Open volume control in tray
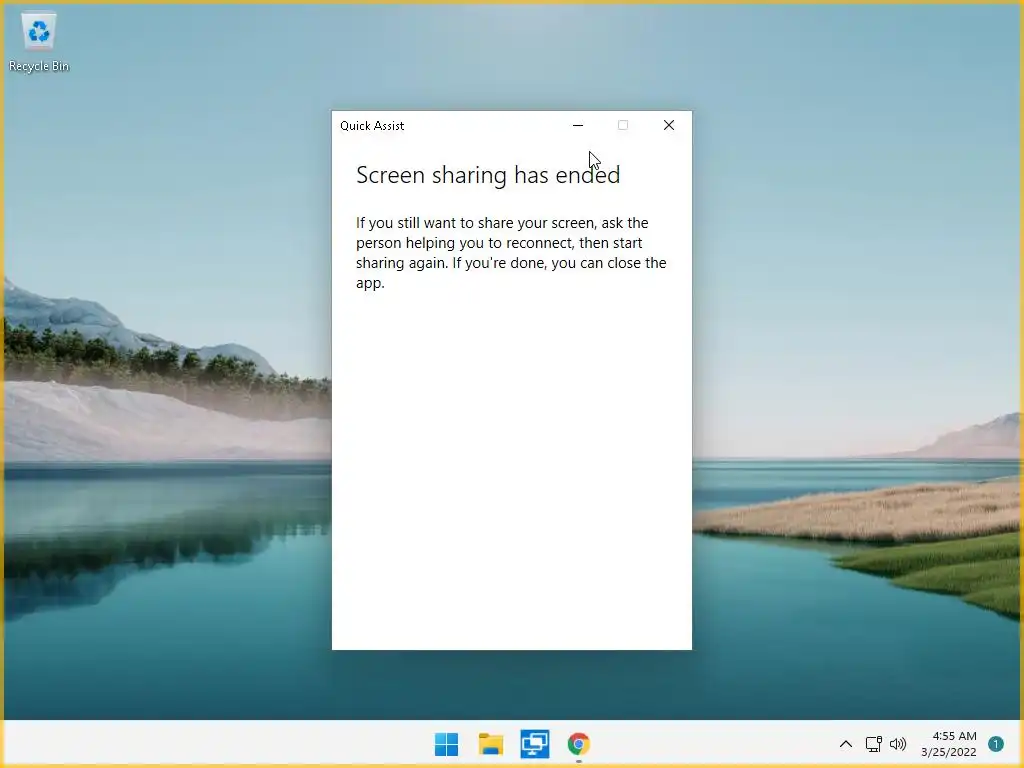Viewport: 1024px width, 768px height. (x=899, y=744)
